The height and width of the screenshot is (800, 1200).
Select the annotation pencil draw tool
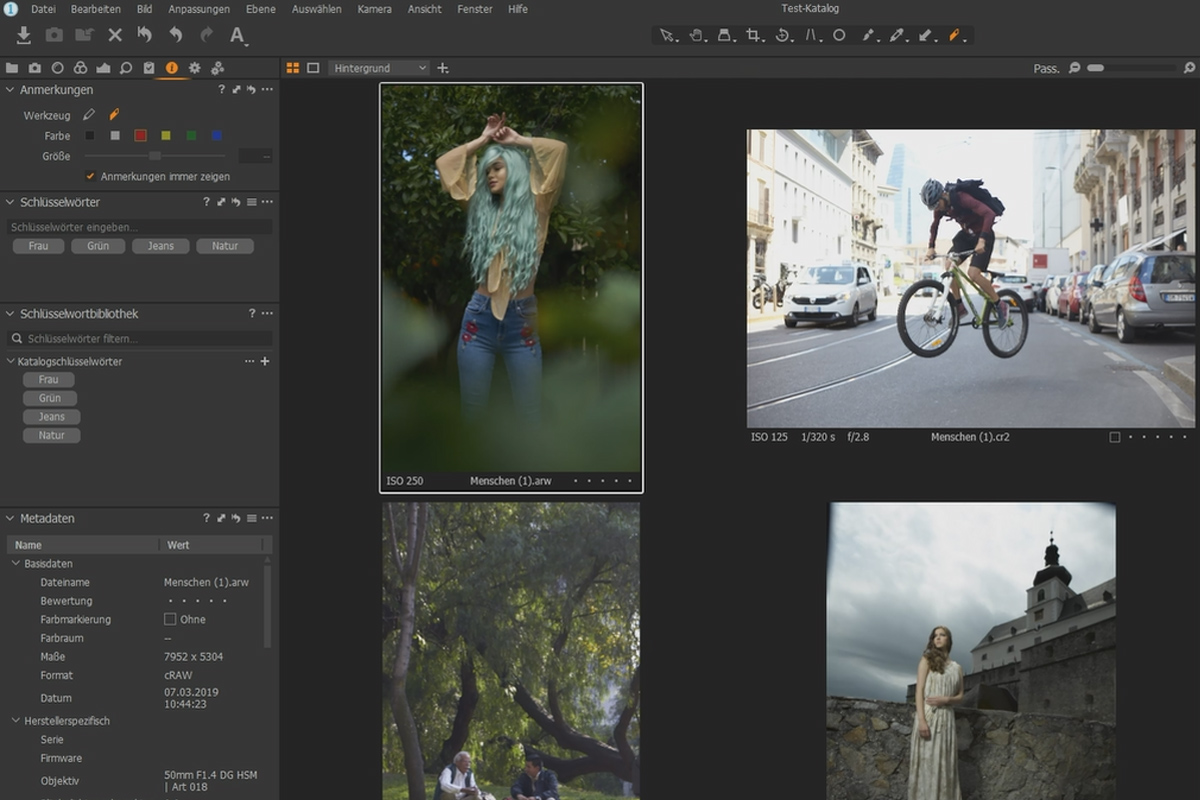point(89,115)
